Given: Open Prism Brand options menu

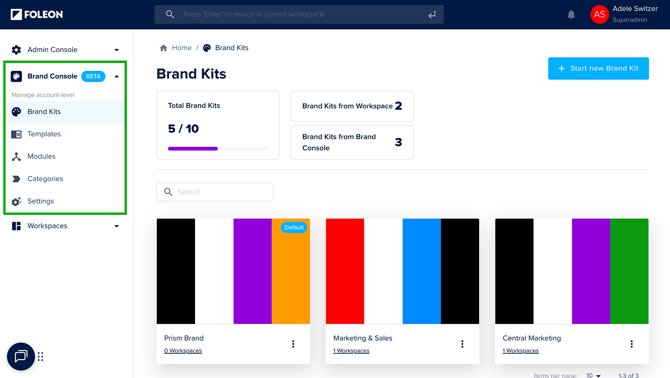Looking at the screenshot, I should [x=293, y=344].
